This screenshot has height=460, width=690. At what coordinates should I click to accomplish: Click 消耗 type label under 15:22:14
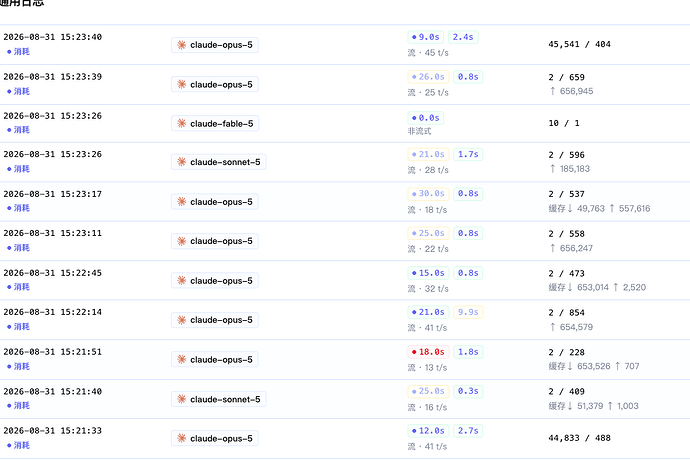point(18,327)
